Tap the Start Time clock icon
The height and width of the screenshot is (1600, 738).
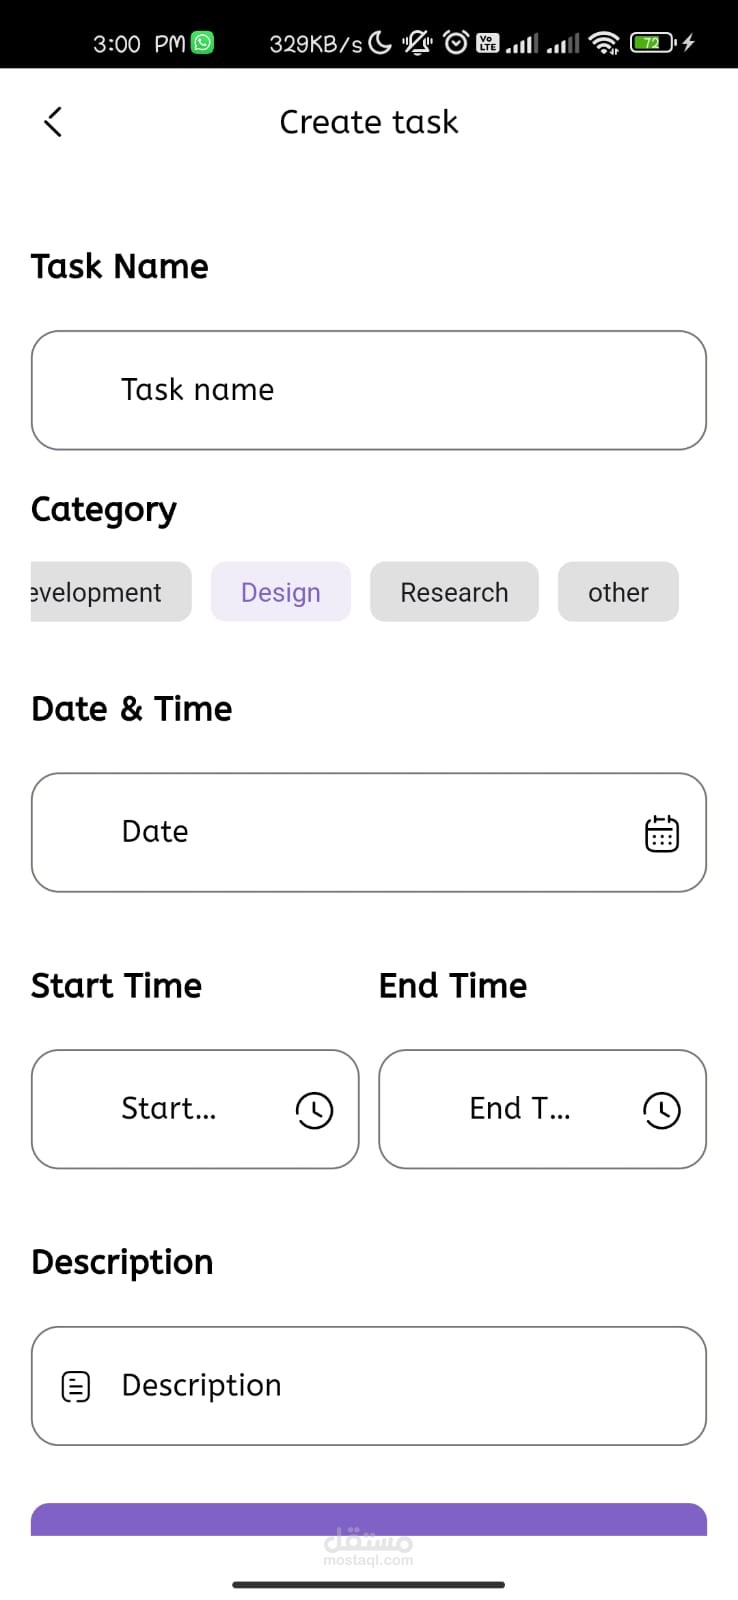pyautogui.click(x=314, y=1110)
